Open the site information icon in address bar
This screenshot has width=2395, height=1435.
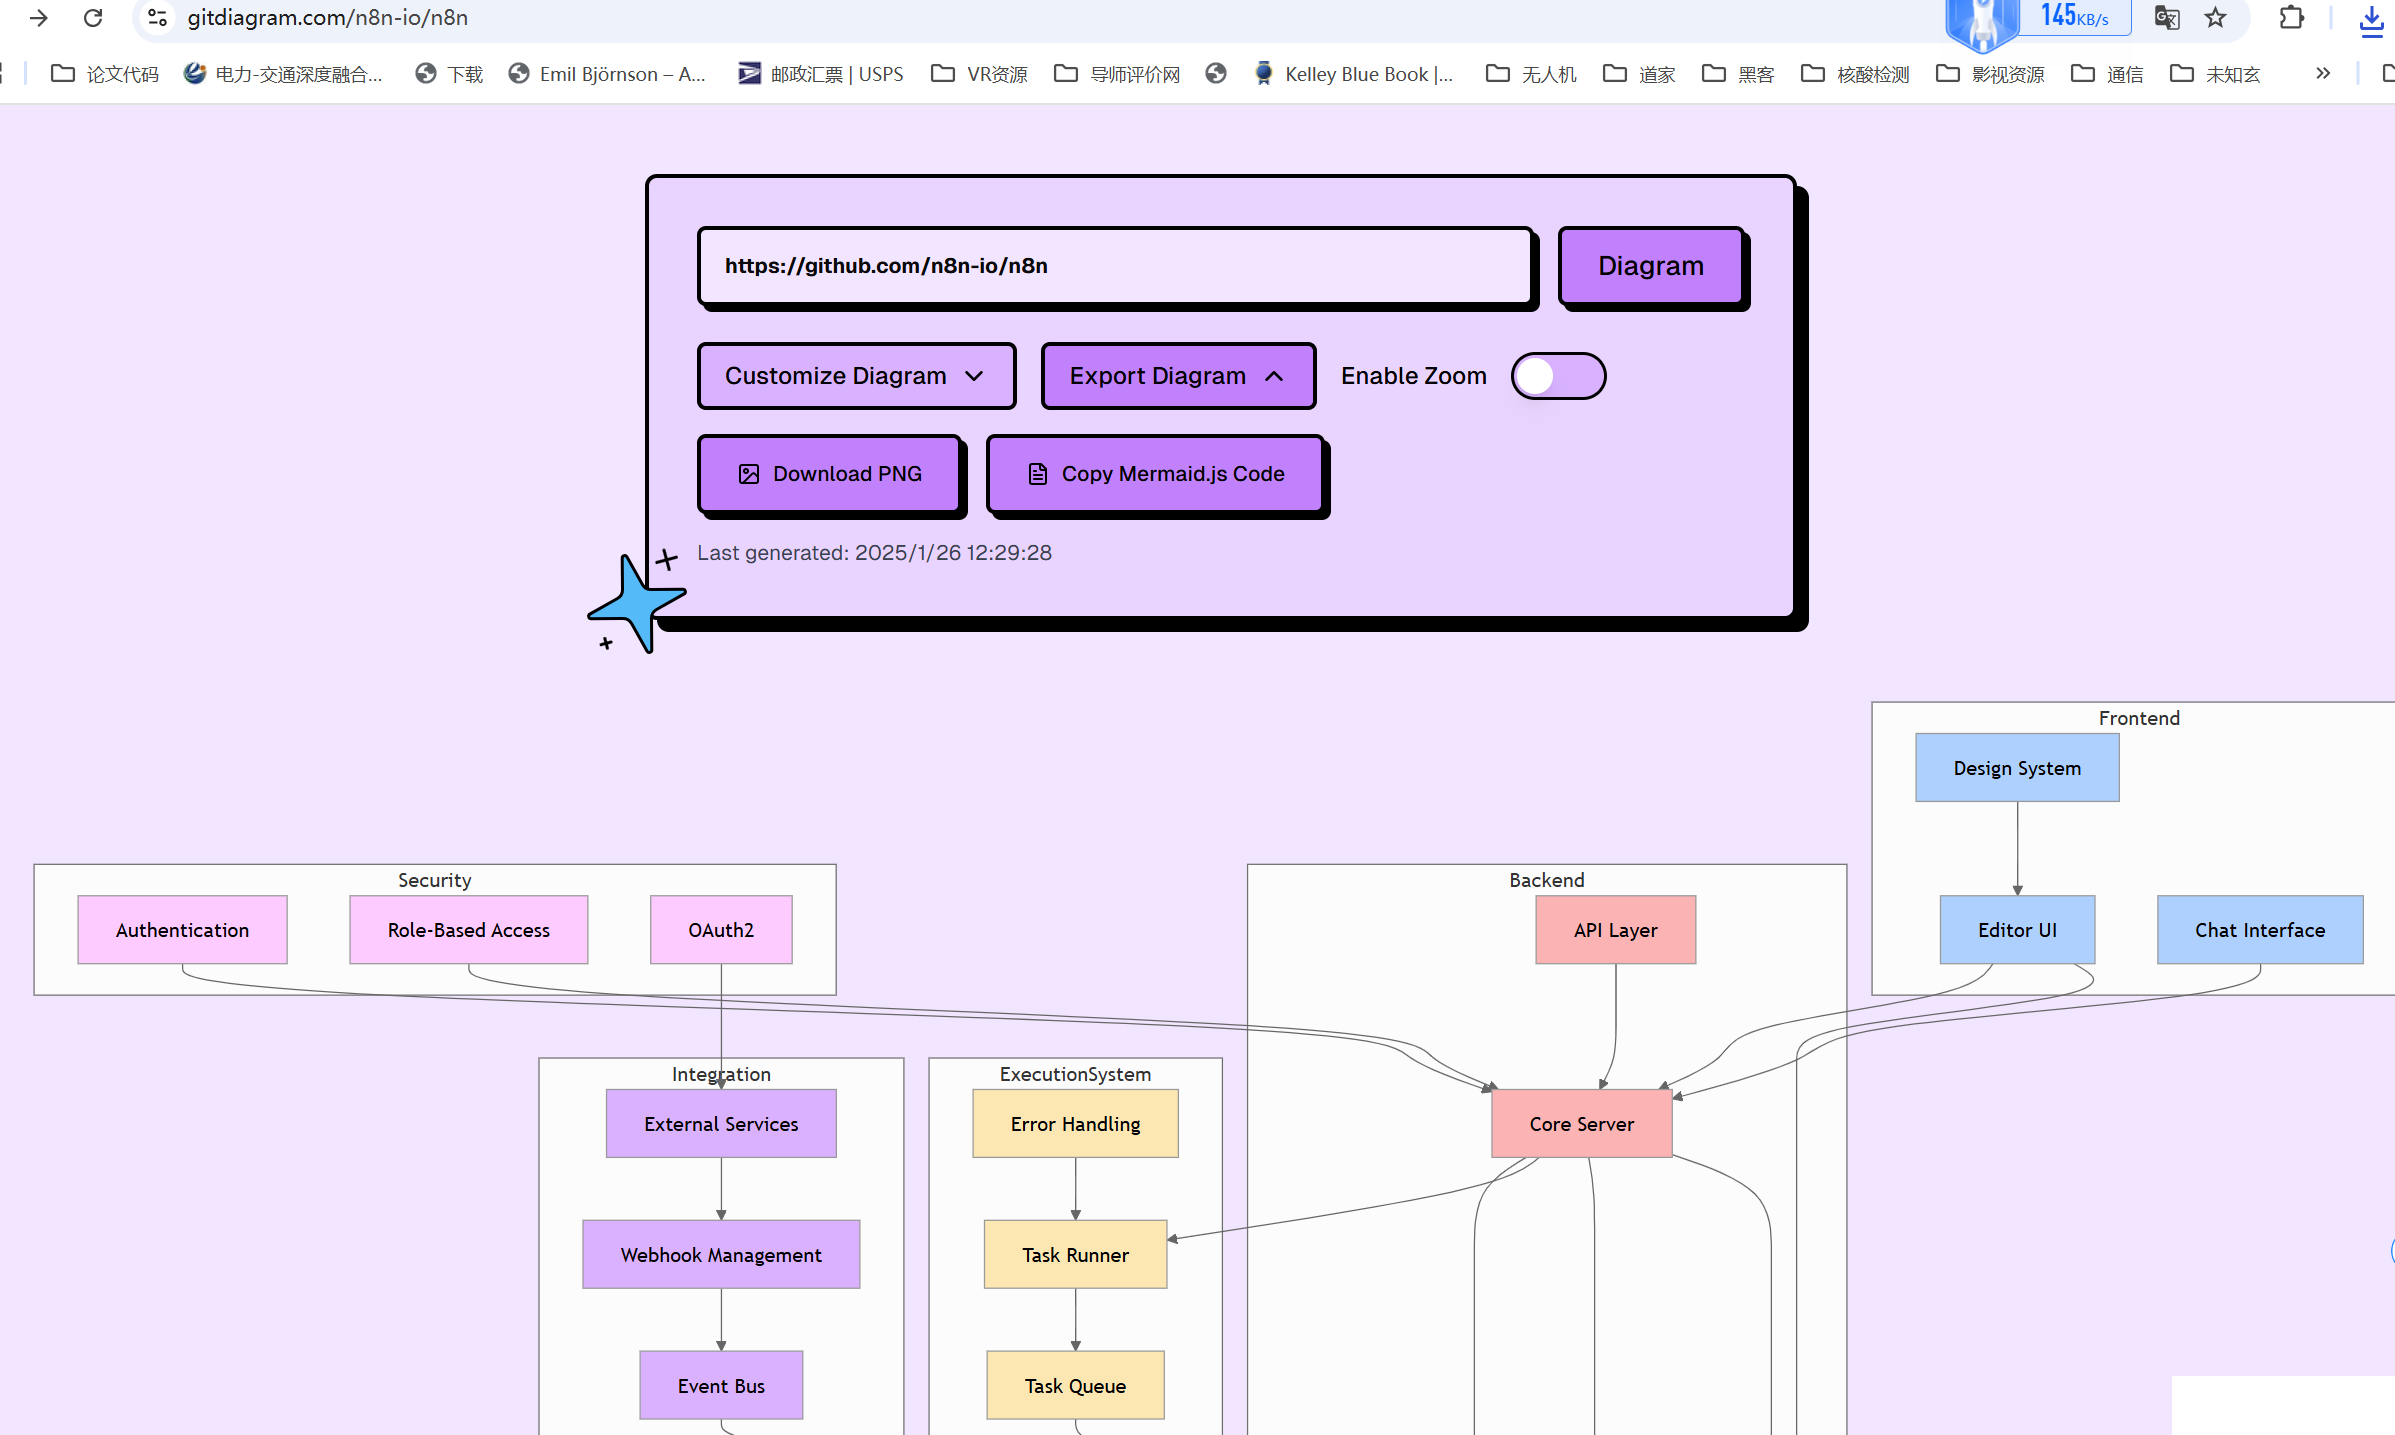coord(157,18)
